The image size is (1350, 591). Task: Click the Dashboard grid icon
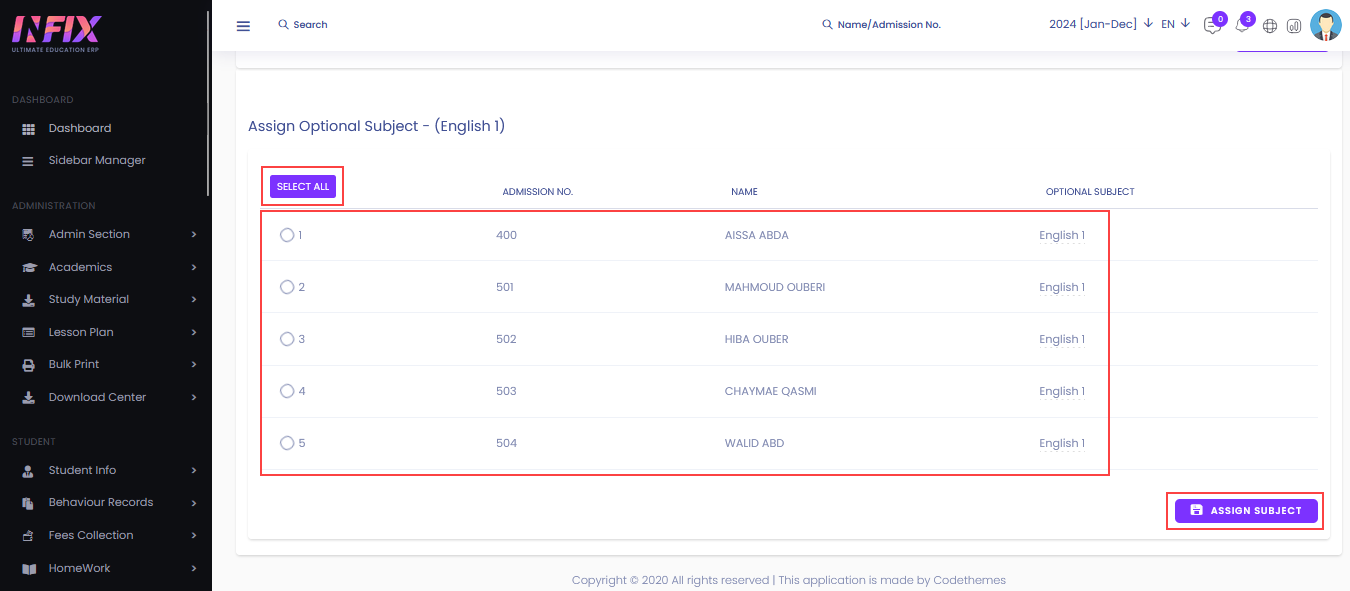29,129
